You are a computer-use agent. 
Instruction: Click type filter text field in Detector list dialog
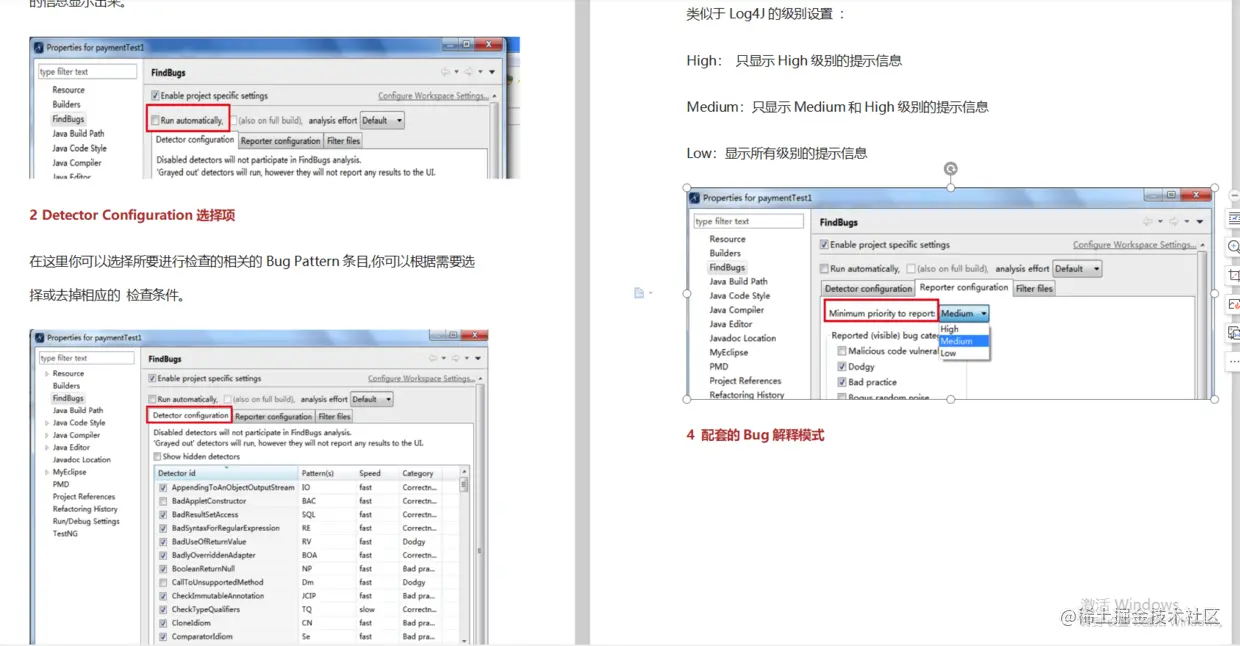tap(86, 358)
